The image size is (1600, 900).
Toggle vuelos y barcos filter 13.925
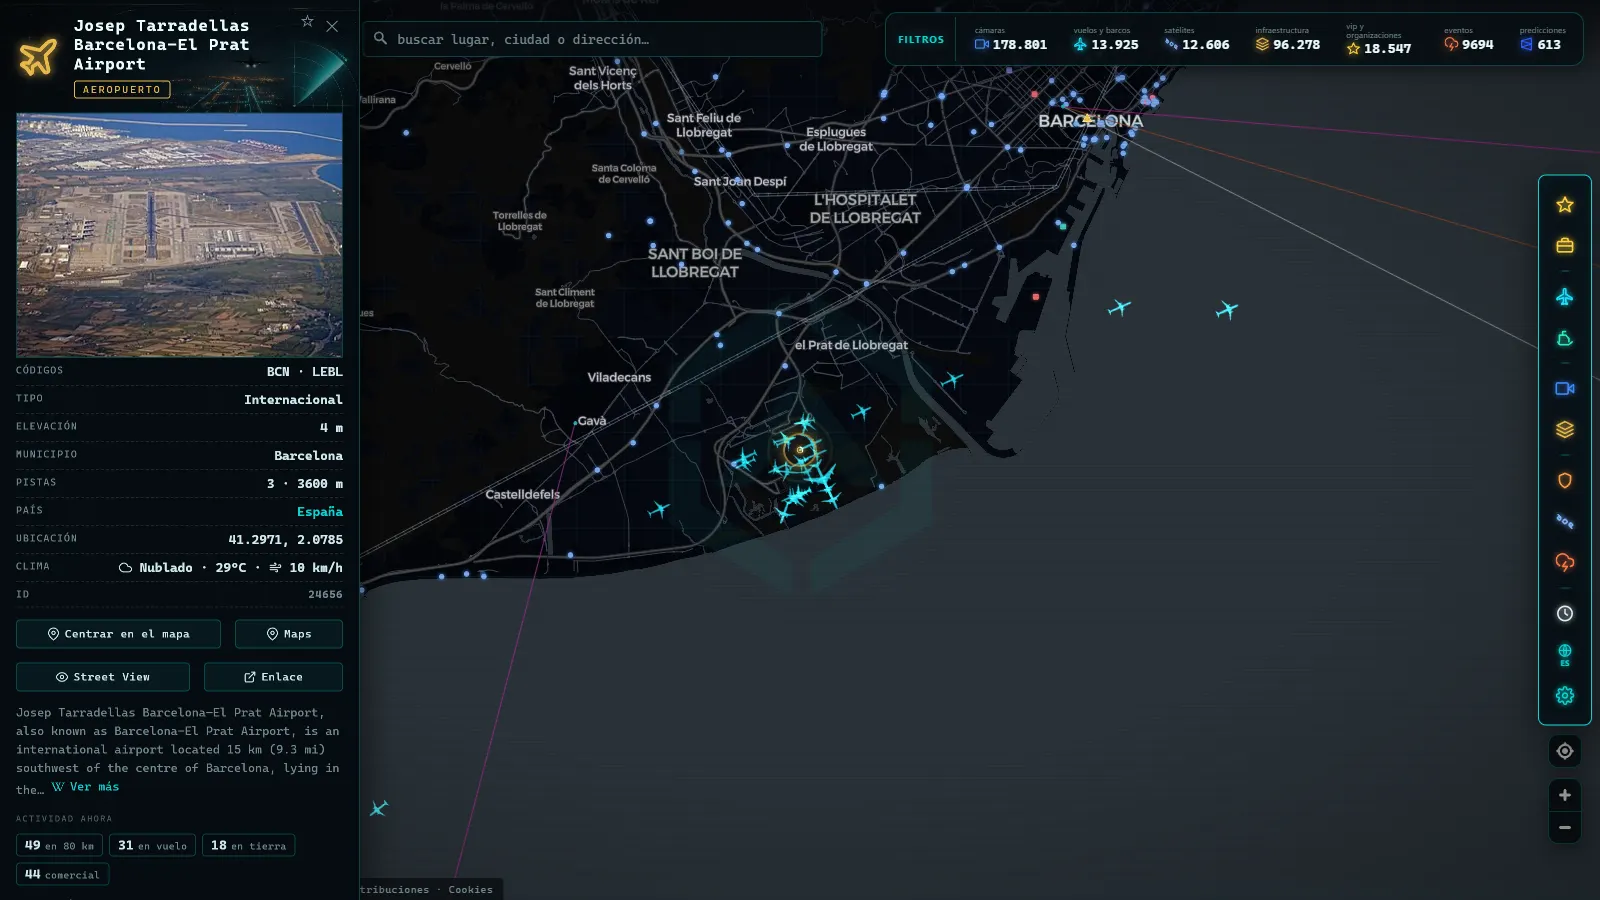(1106, 40)
